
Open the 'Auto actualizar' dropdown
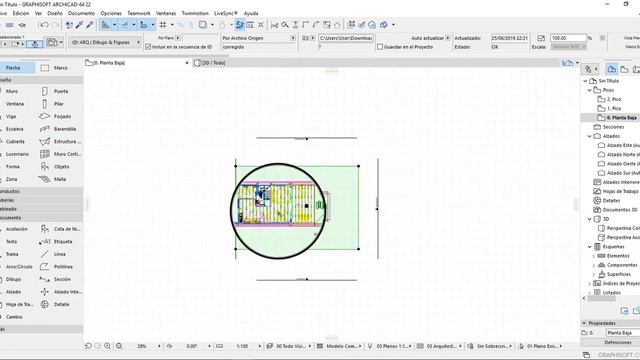448,38
